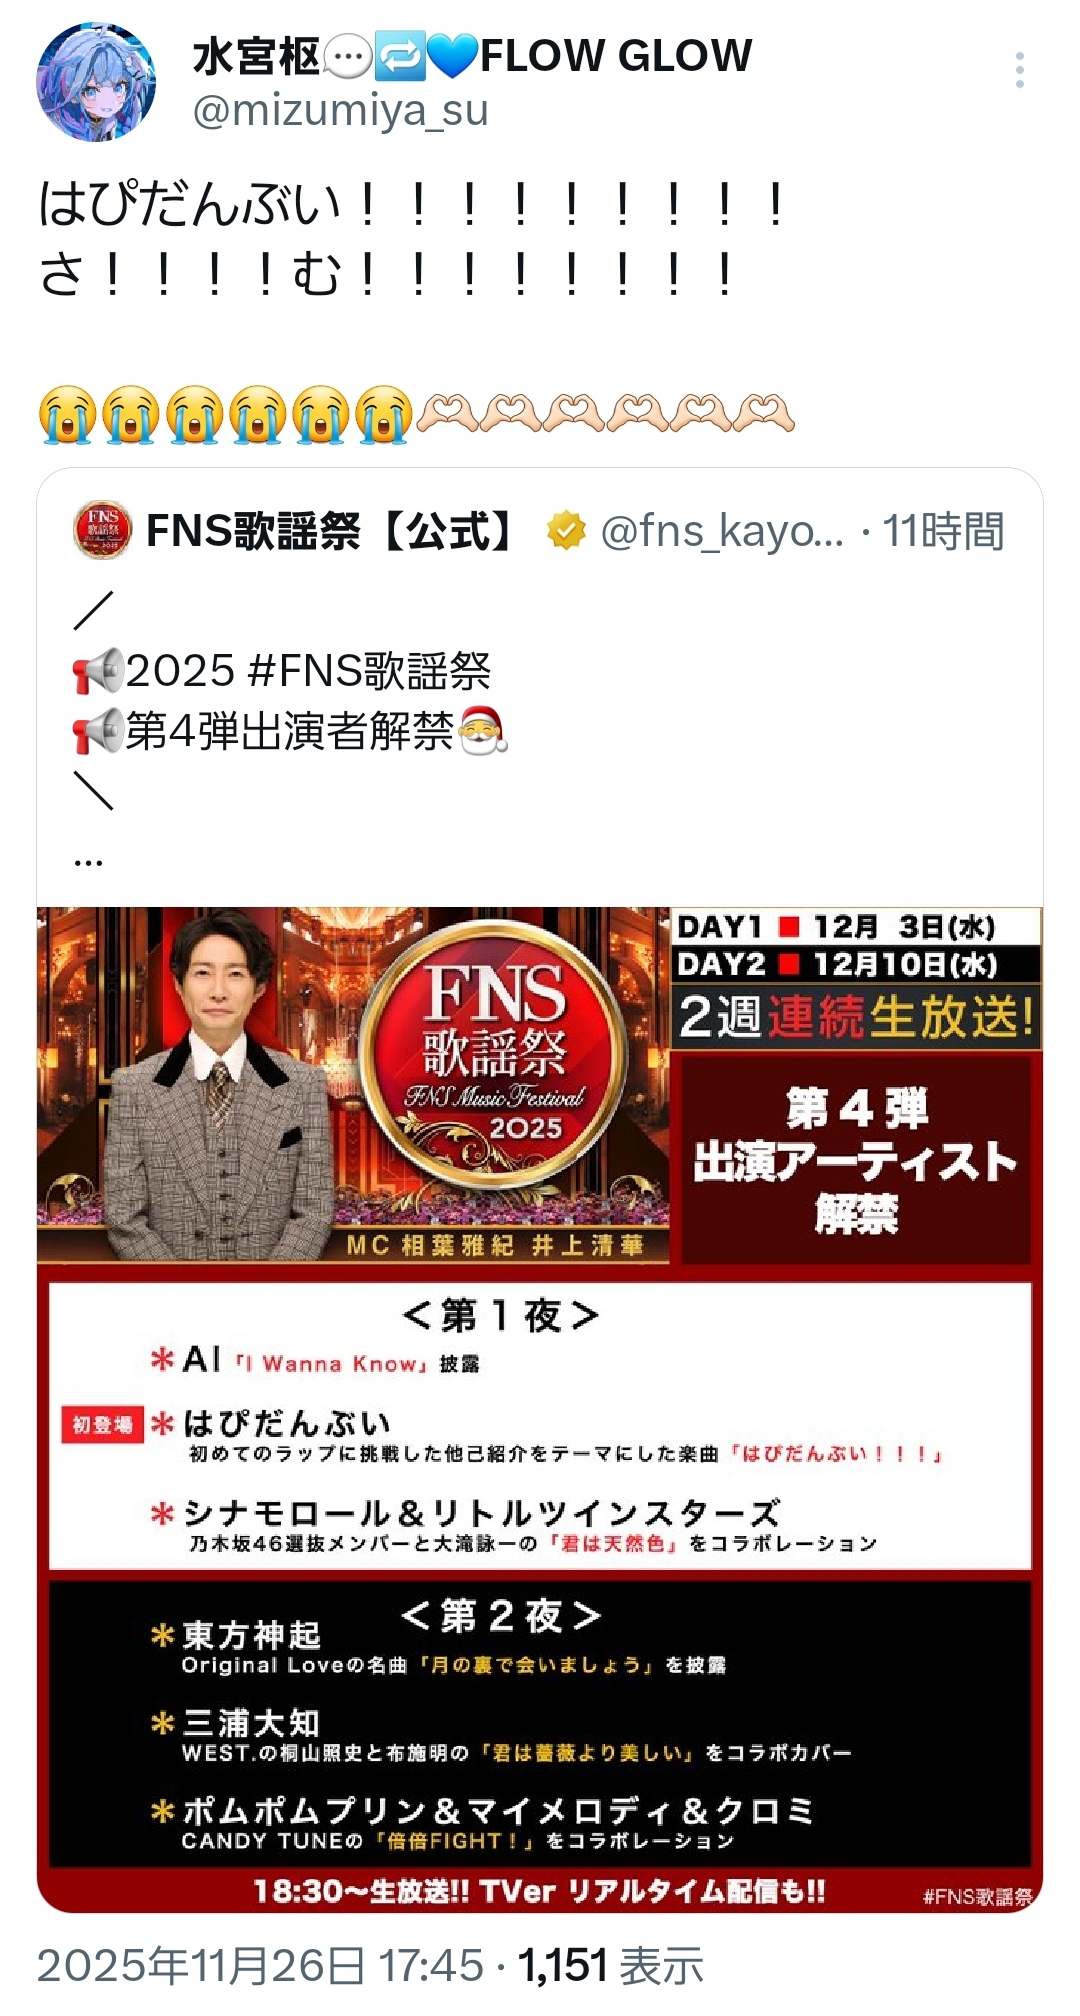Tap the crying emoji row in the post
Image resolution: width=1080 pixels, height=2016 pixels.
pyautogui.click(x=226, y=413)
